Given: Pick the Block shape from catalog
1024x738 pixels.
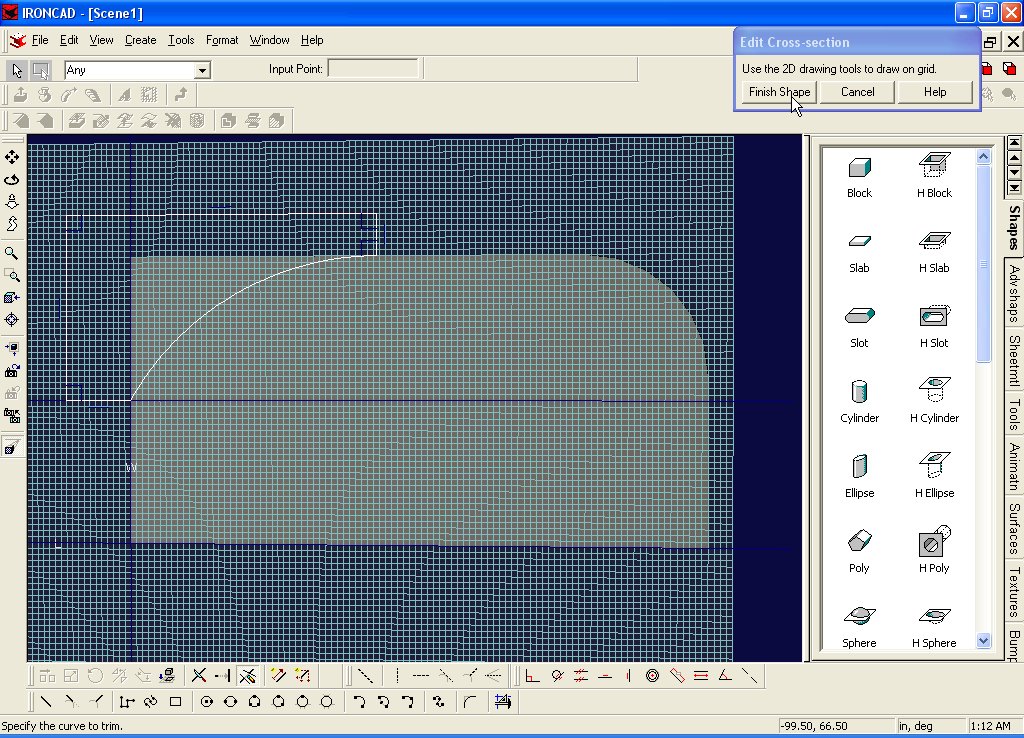Looking at the screenshot, I should tap(859, 177).
